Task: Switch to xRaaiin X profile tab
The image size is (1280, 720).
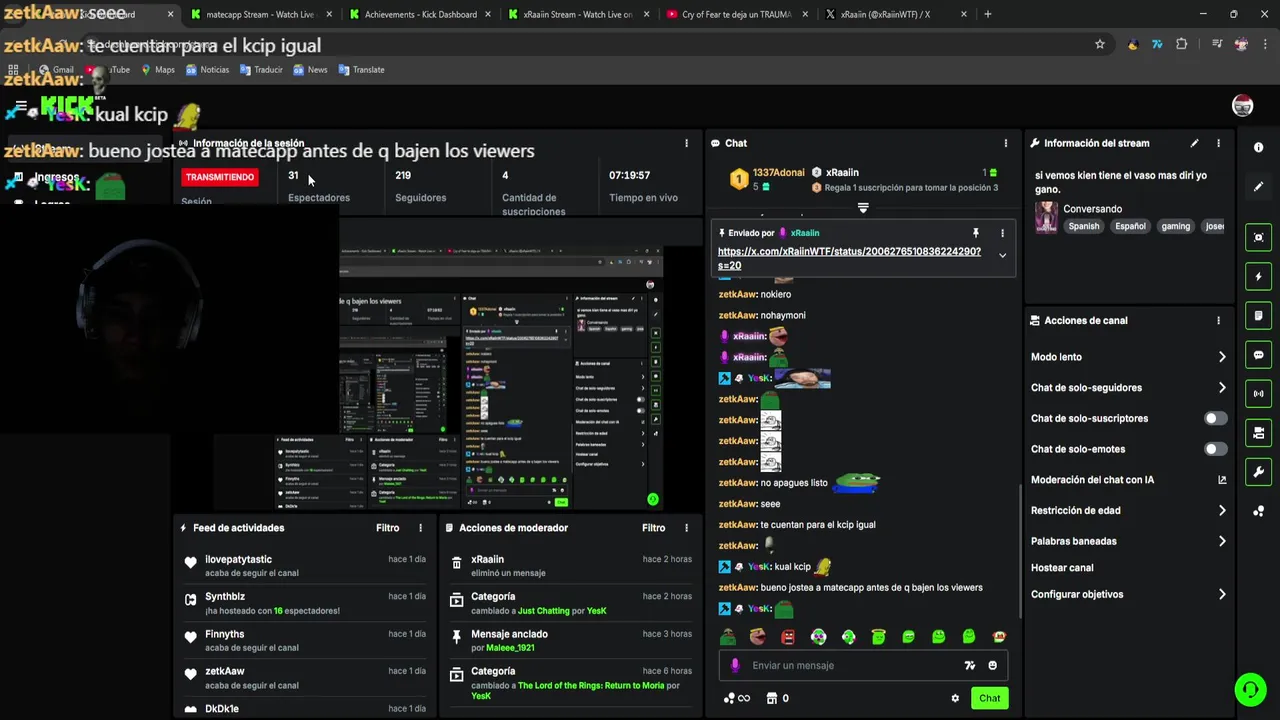Action: click(x=896, y=14)
